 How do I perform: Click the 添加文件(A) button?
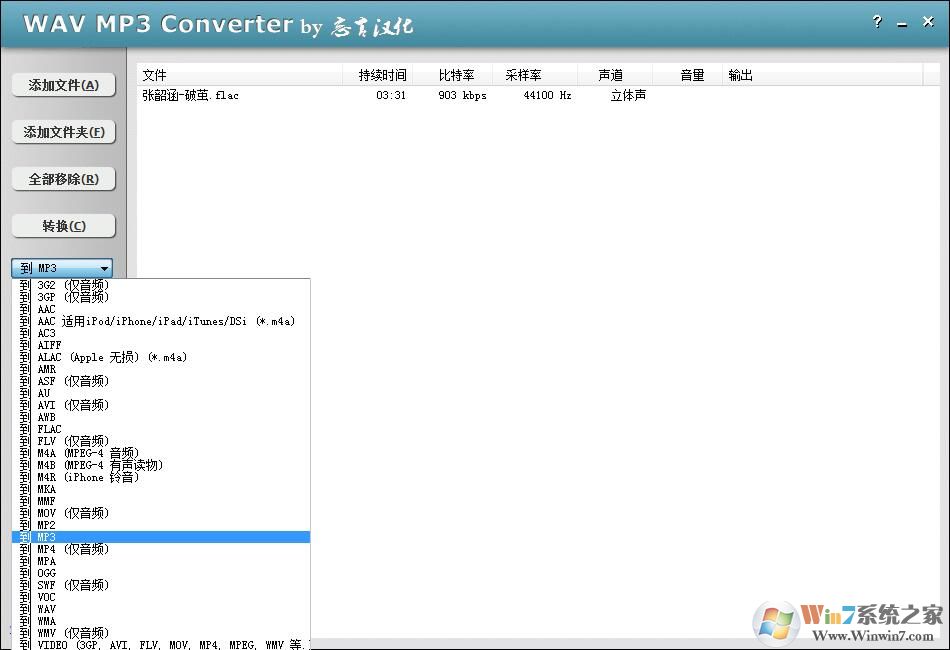pos(63,85)
